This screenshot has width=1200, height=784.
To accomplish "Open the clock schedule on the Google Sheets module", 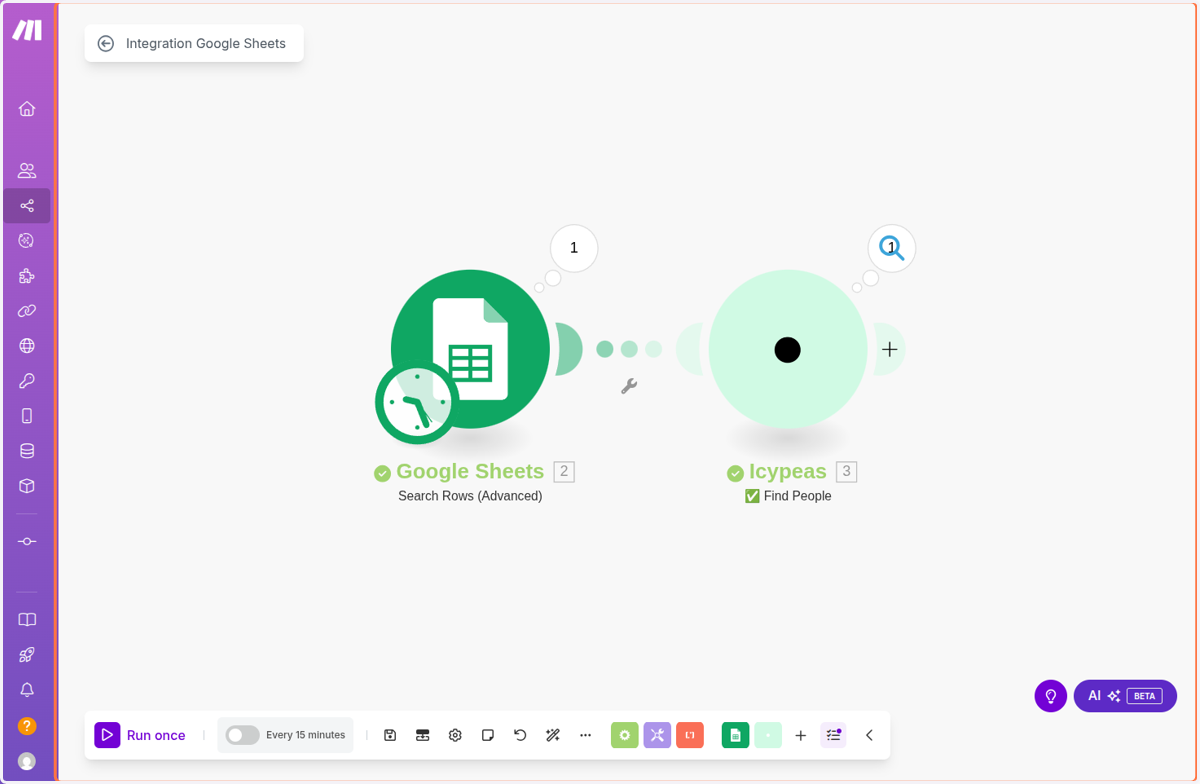I will tap(416, 403).
